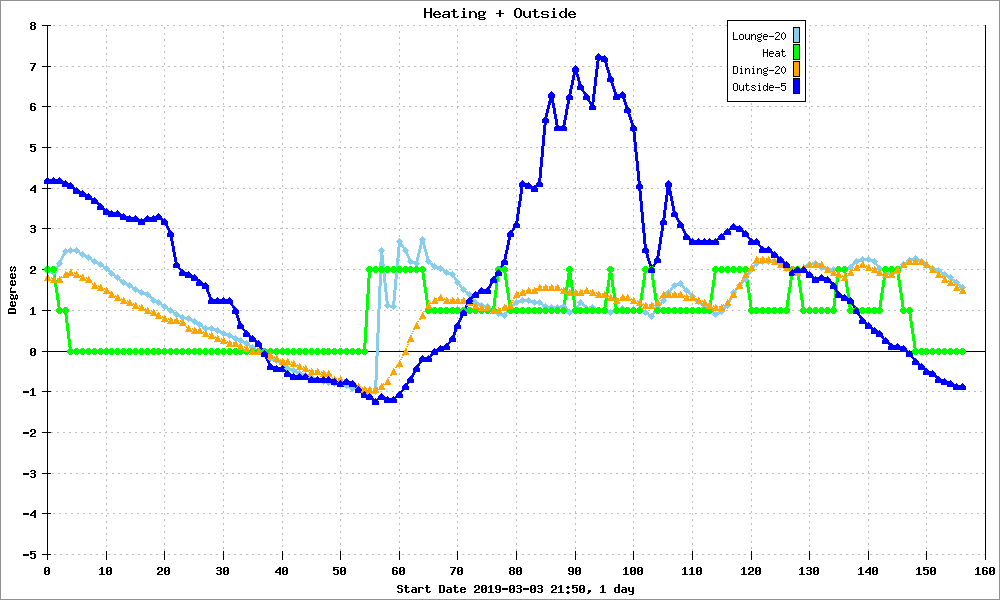Screen dimensions: 1000x600
Task: Click the Dining-20 orange legend swatch
Action: pyautogui.click(x=797, y=70)
